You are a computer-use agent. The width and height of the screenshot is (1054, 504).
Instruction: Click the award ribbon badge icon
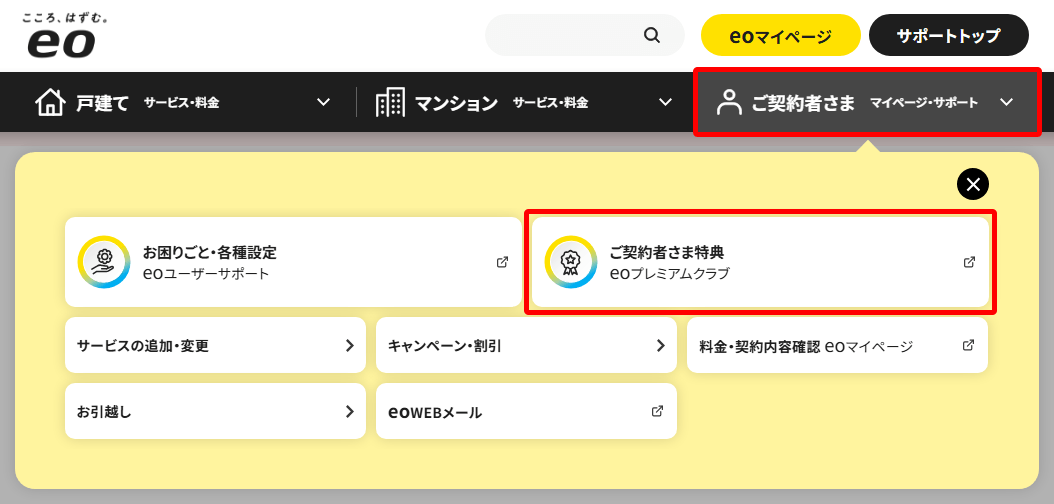(x=571, y=262)
